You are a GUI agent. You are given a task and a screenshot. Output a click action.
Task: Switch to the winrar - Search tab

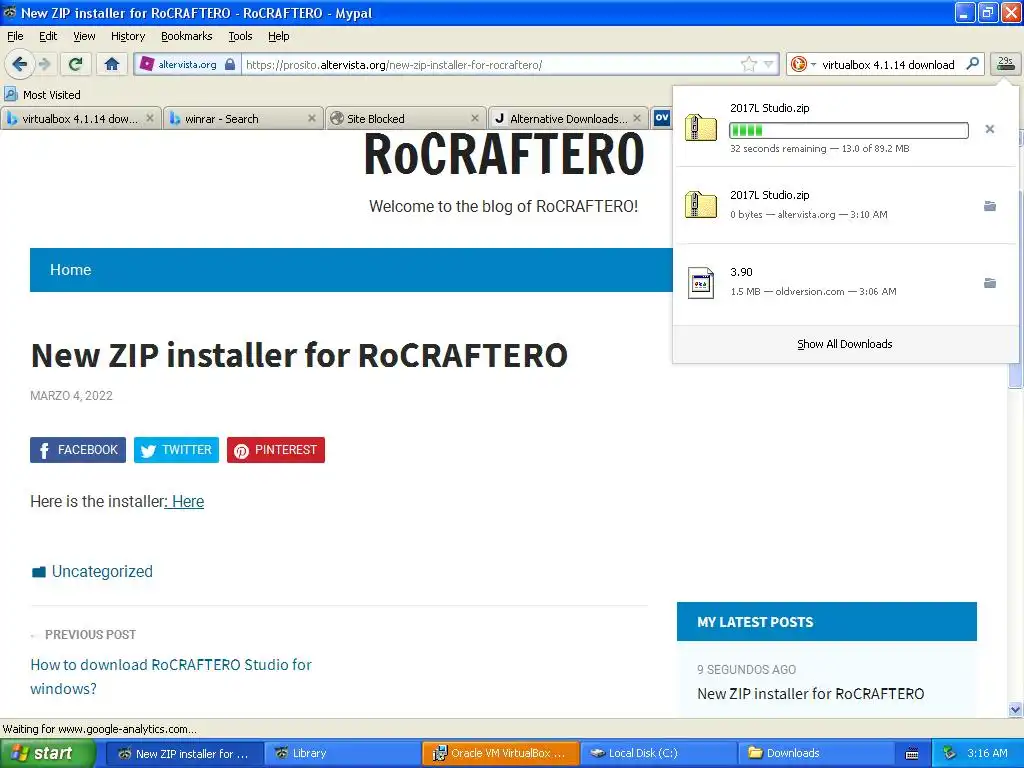pos(243,119)
